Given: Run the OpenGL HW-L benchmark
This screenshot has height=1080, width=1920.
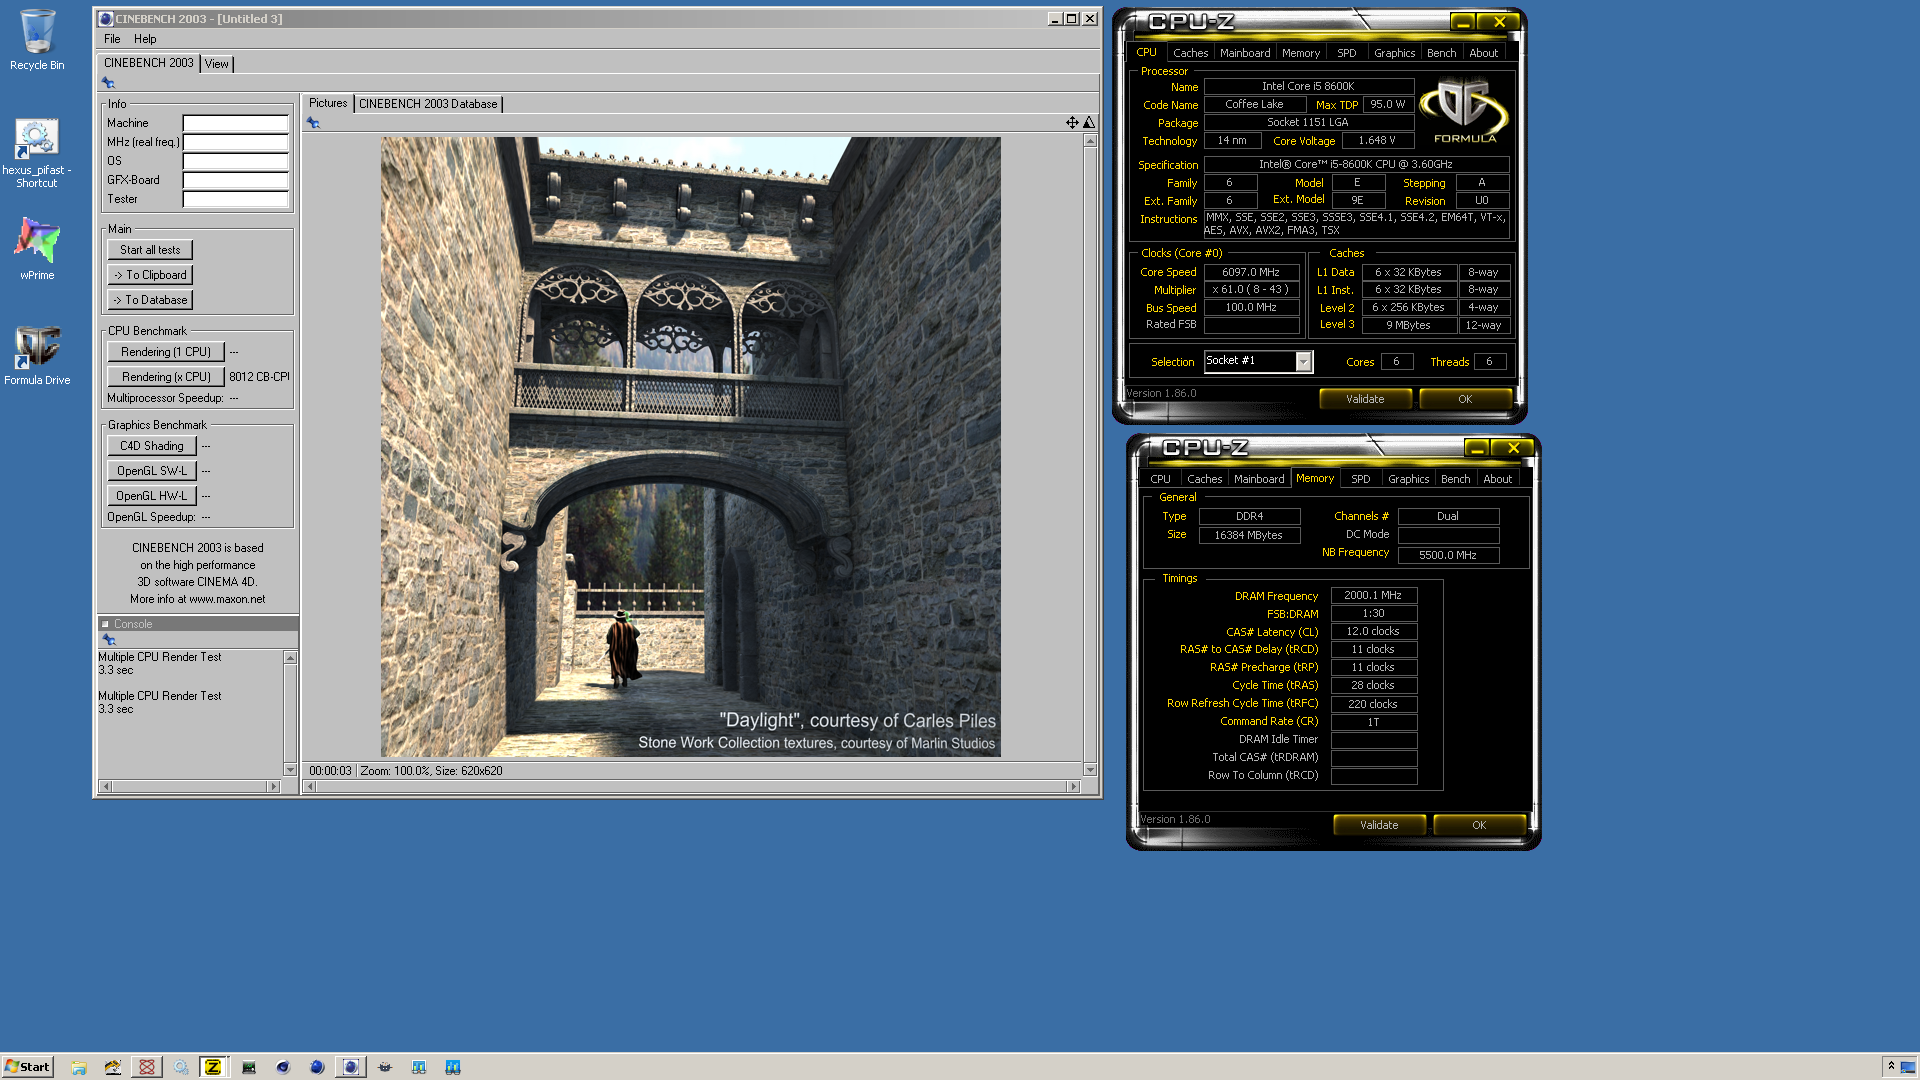Looking at the screenshot, I should click(x=152, y=496).
